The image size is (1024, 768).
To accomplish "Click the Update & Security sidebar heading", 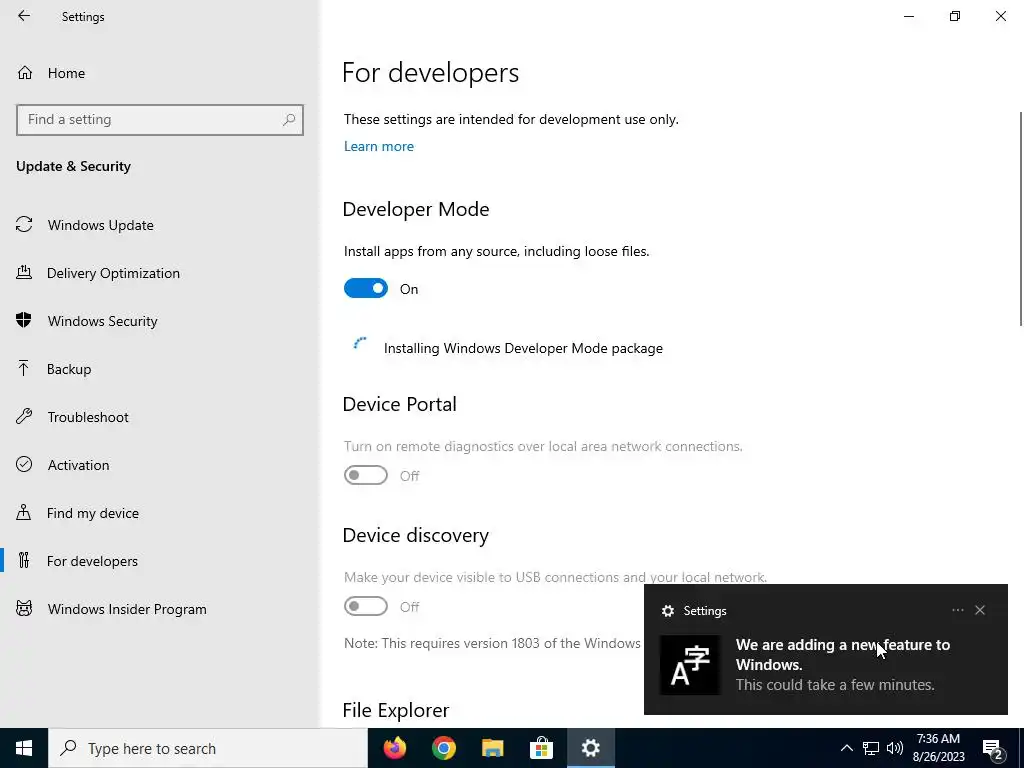I will [73, 166].
